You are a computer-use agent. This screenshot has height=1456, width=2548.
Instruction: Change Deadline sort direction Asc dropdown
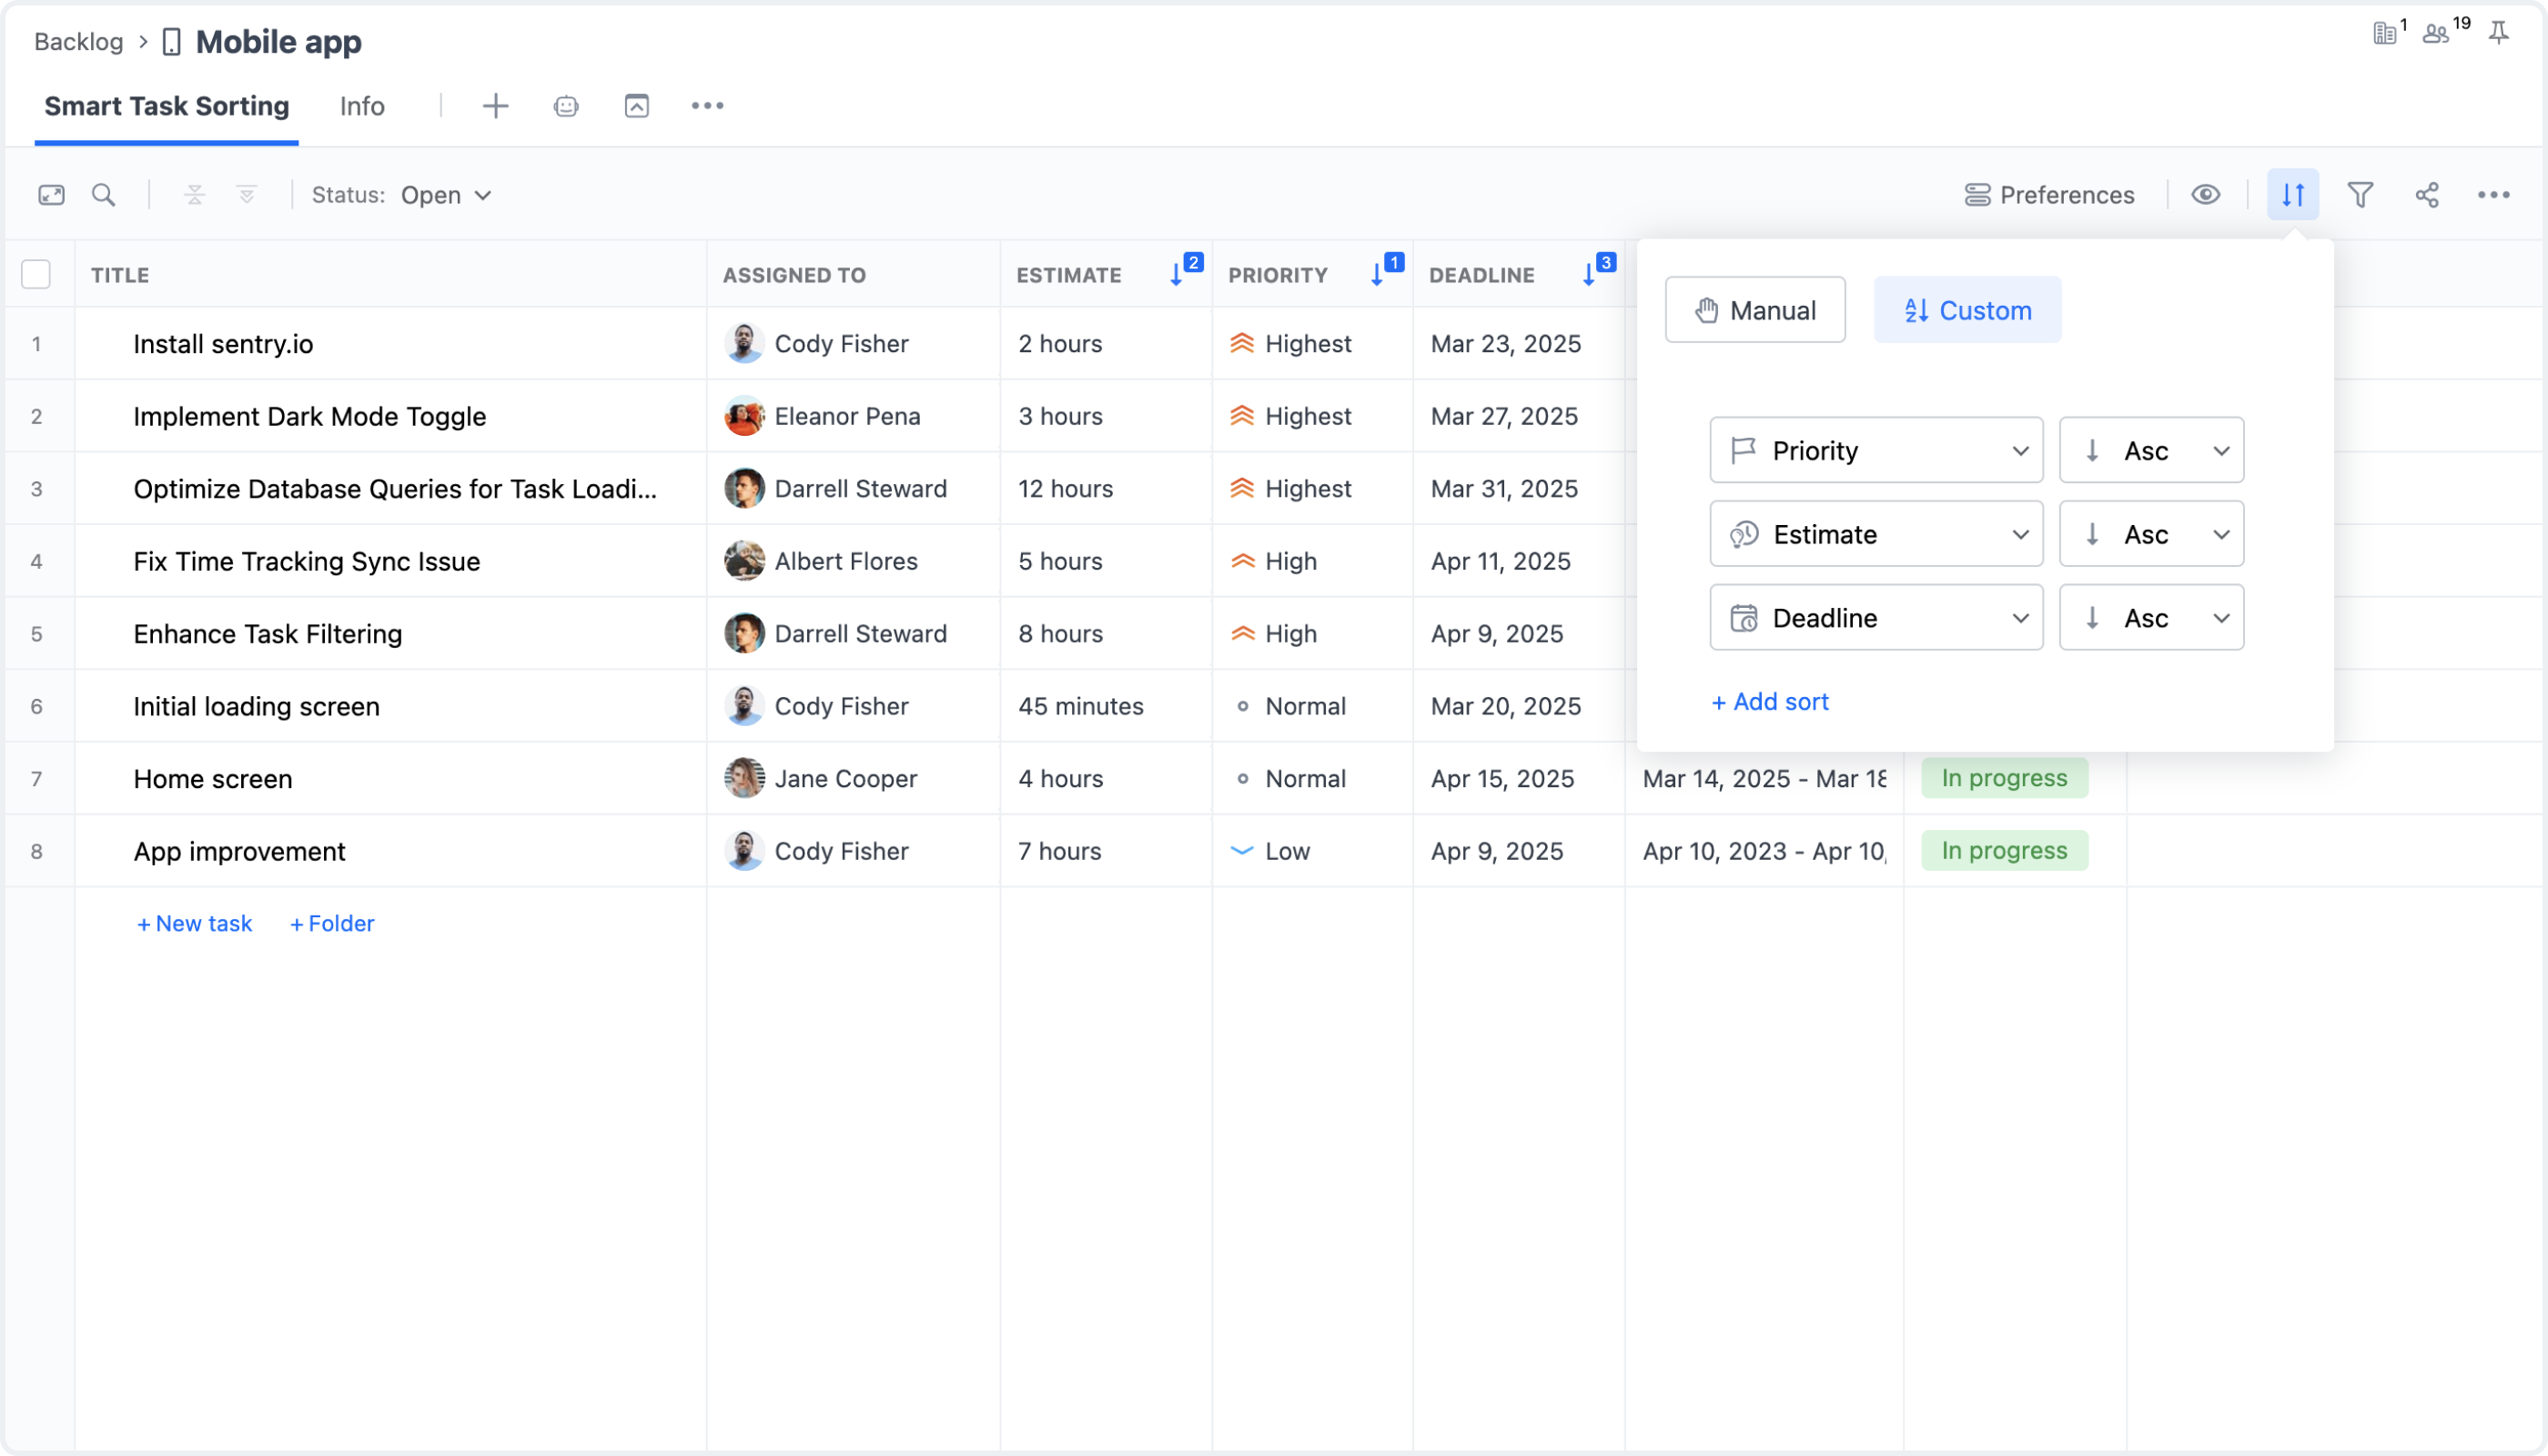tap(2151, 618)
